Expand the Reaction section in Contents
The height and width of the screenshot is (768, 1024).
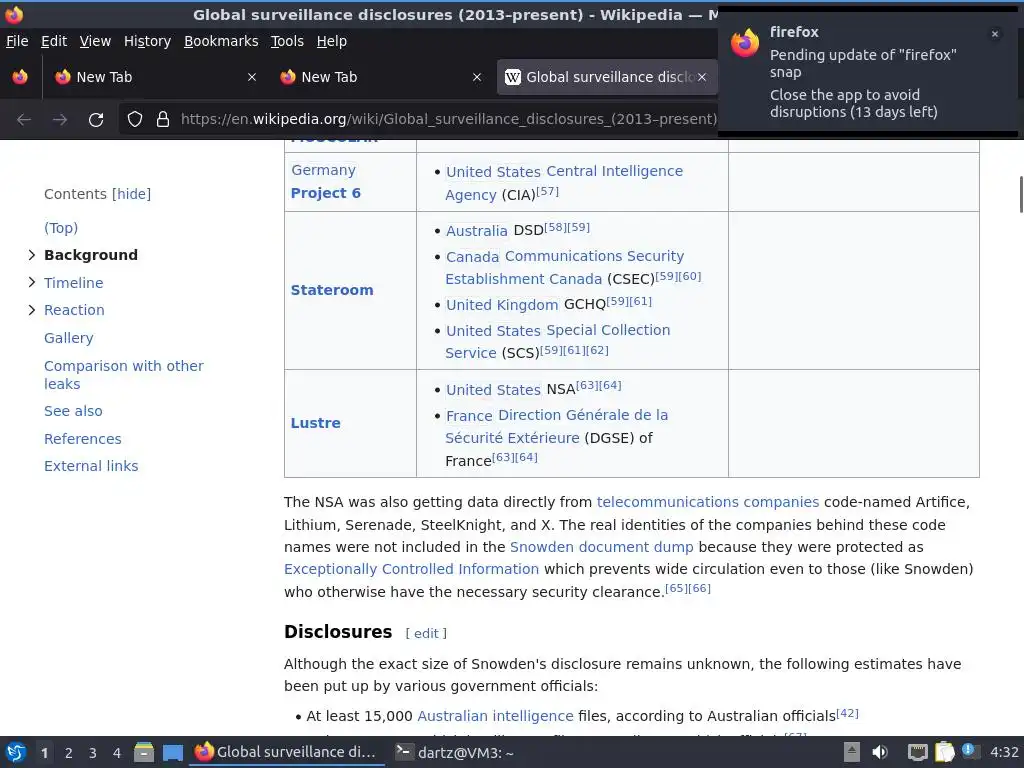click(x=31, y=310)
